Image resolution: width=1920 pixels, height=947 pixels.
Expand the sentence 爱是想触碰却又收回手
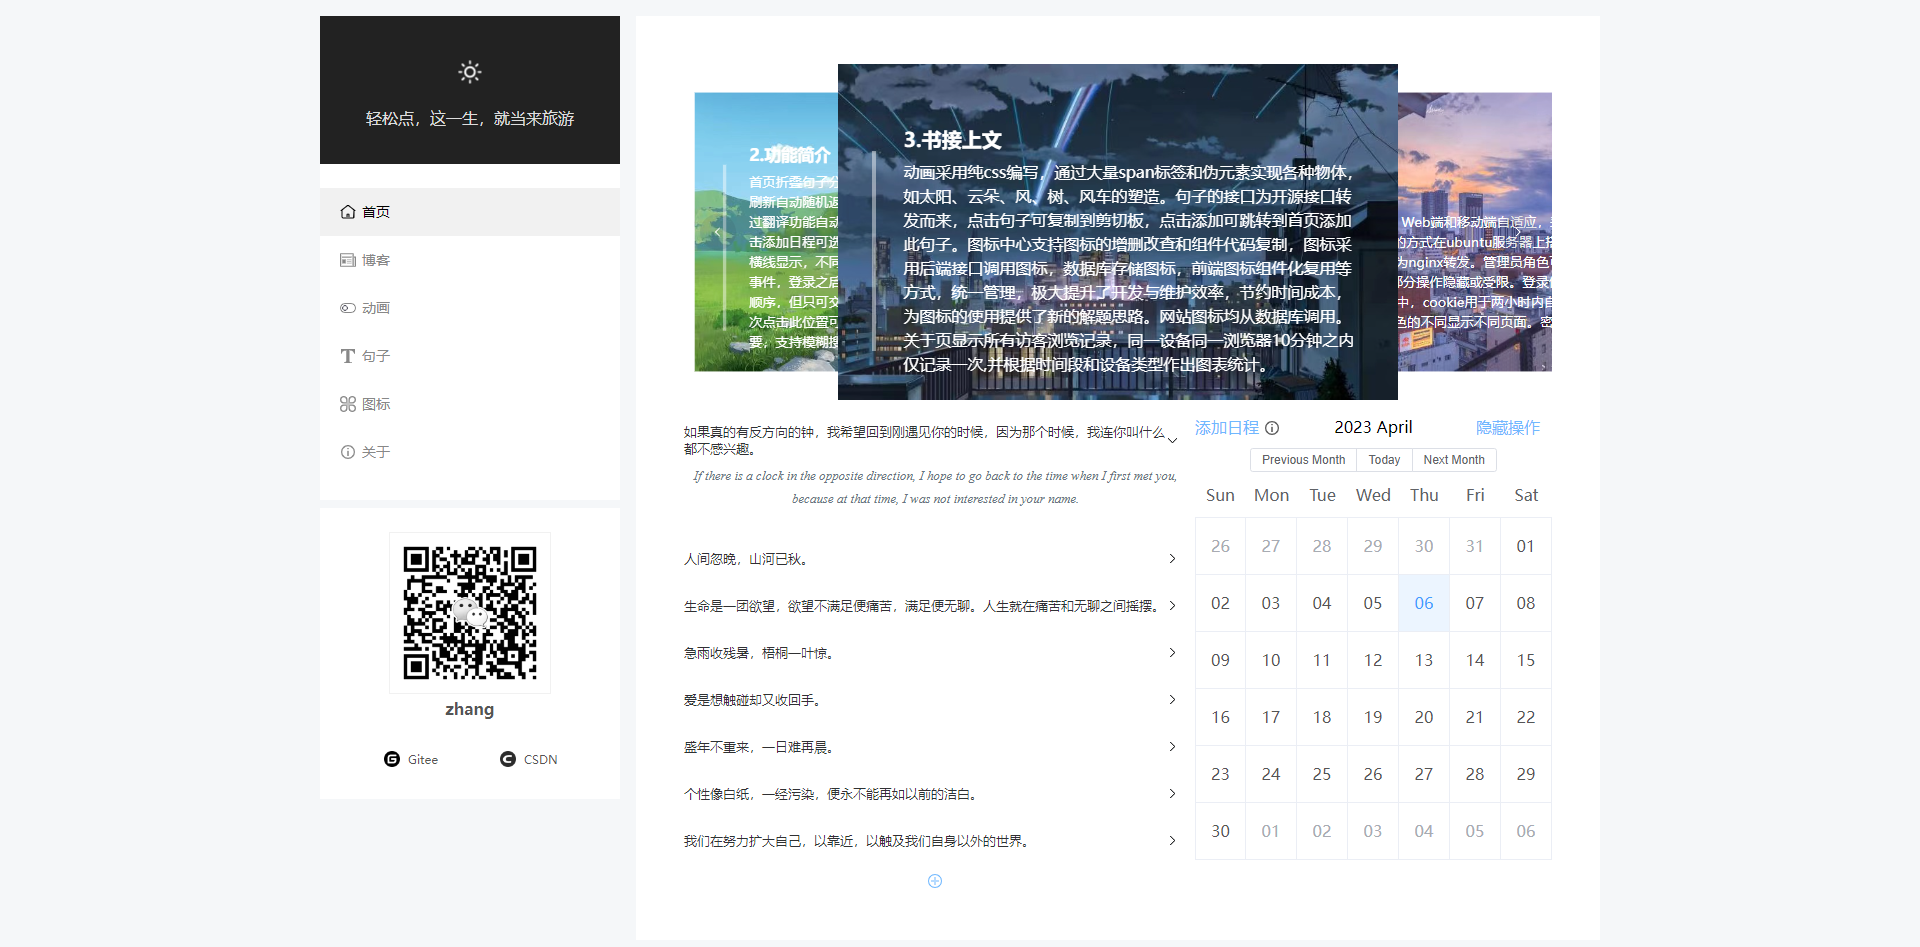930,700
